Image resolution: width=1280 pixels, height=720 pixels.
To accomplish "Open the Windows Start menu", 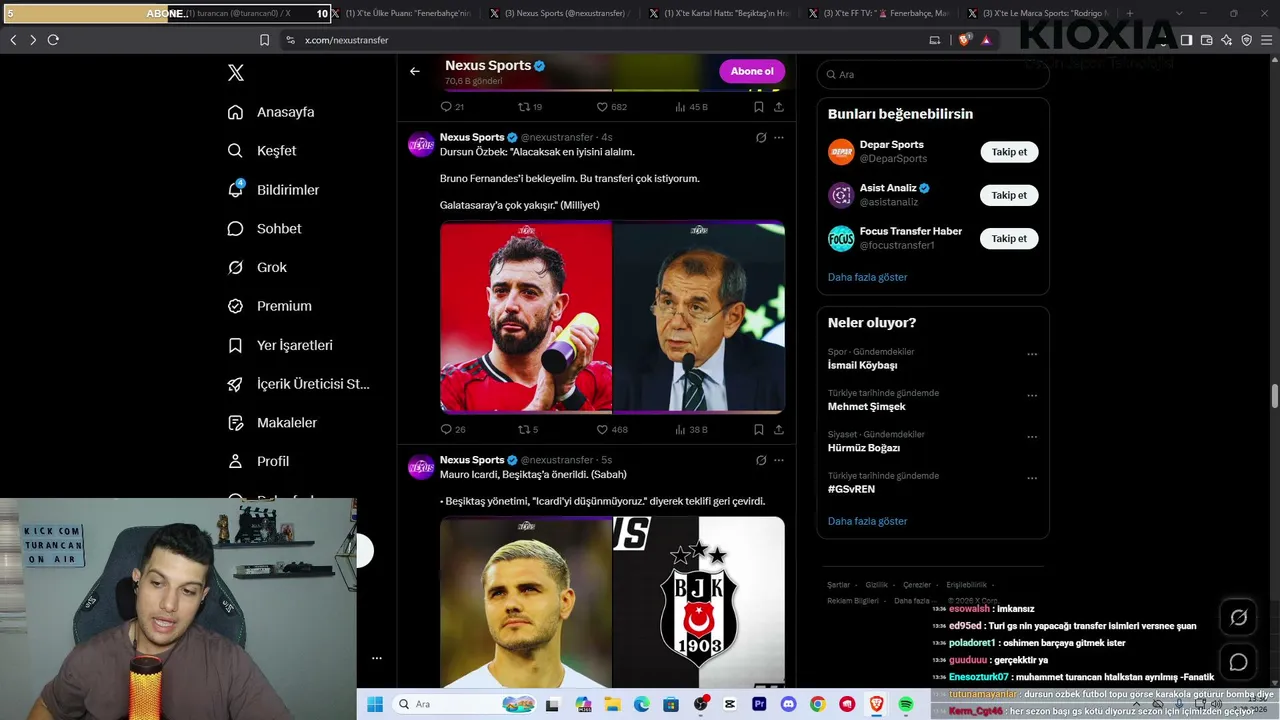I will point(375,704).
